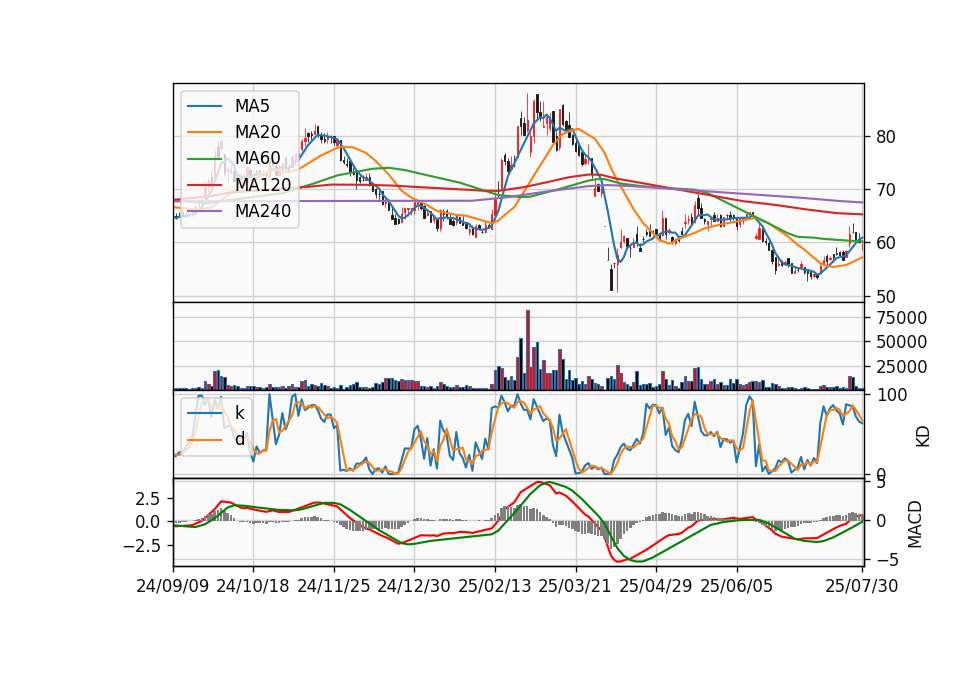The height and width of the screenshot is (690, 960).
Task: Click the price axis value 70
Action: (x=886, y=190)
